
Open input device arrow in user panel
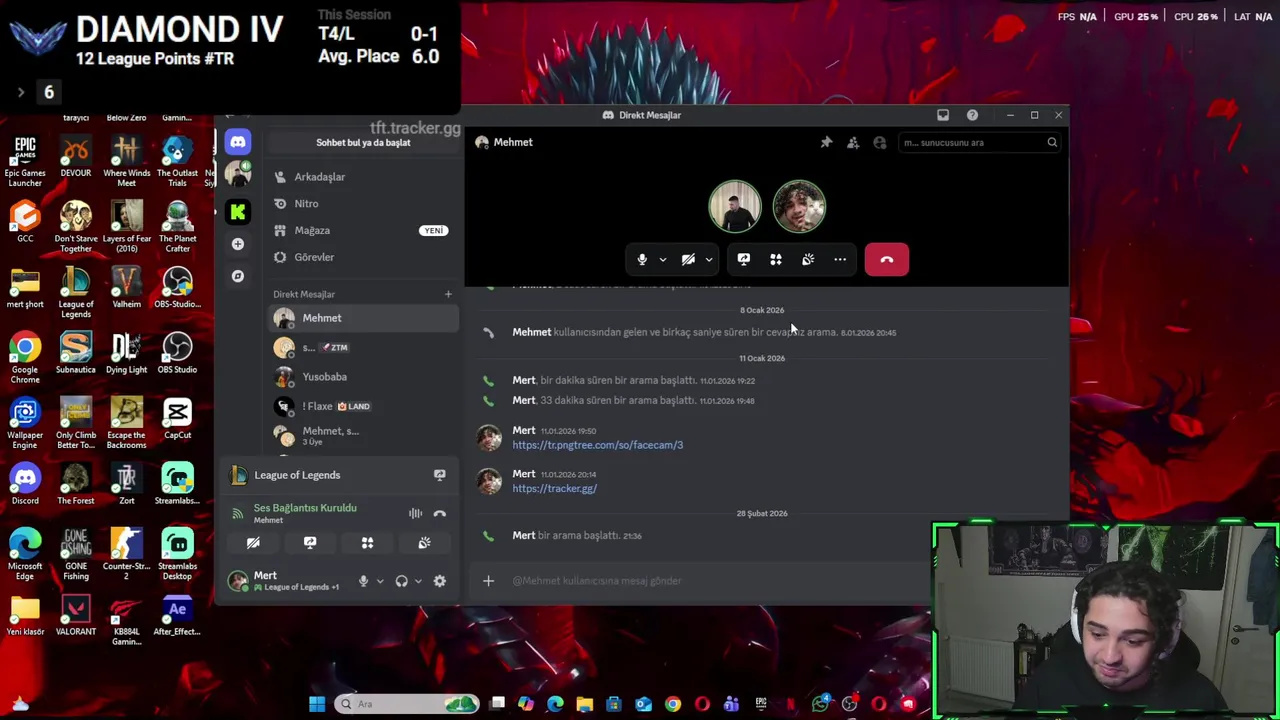380,581
